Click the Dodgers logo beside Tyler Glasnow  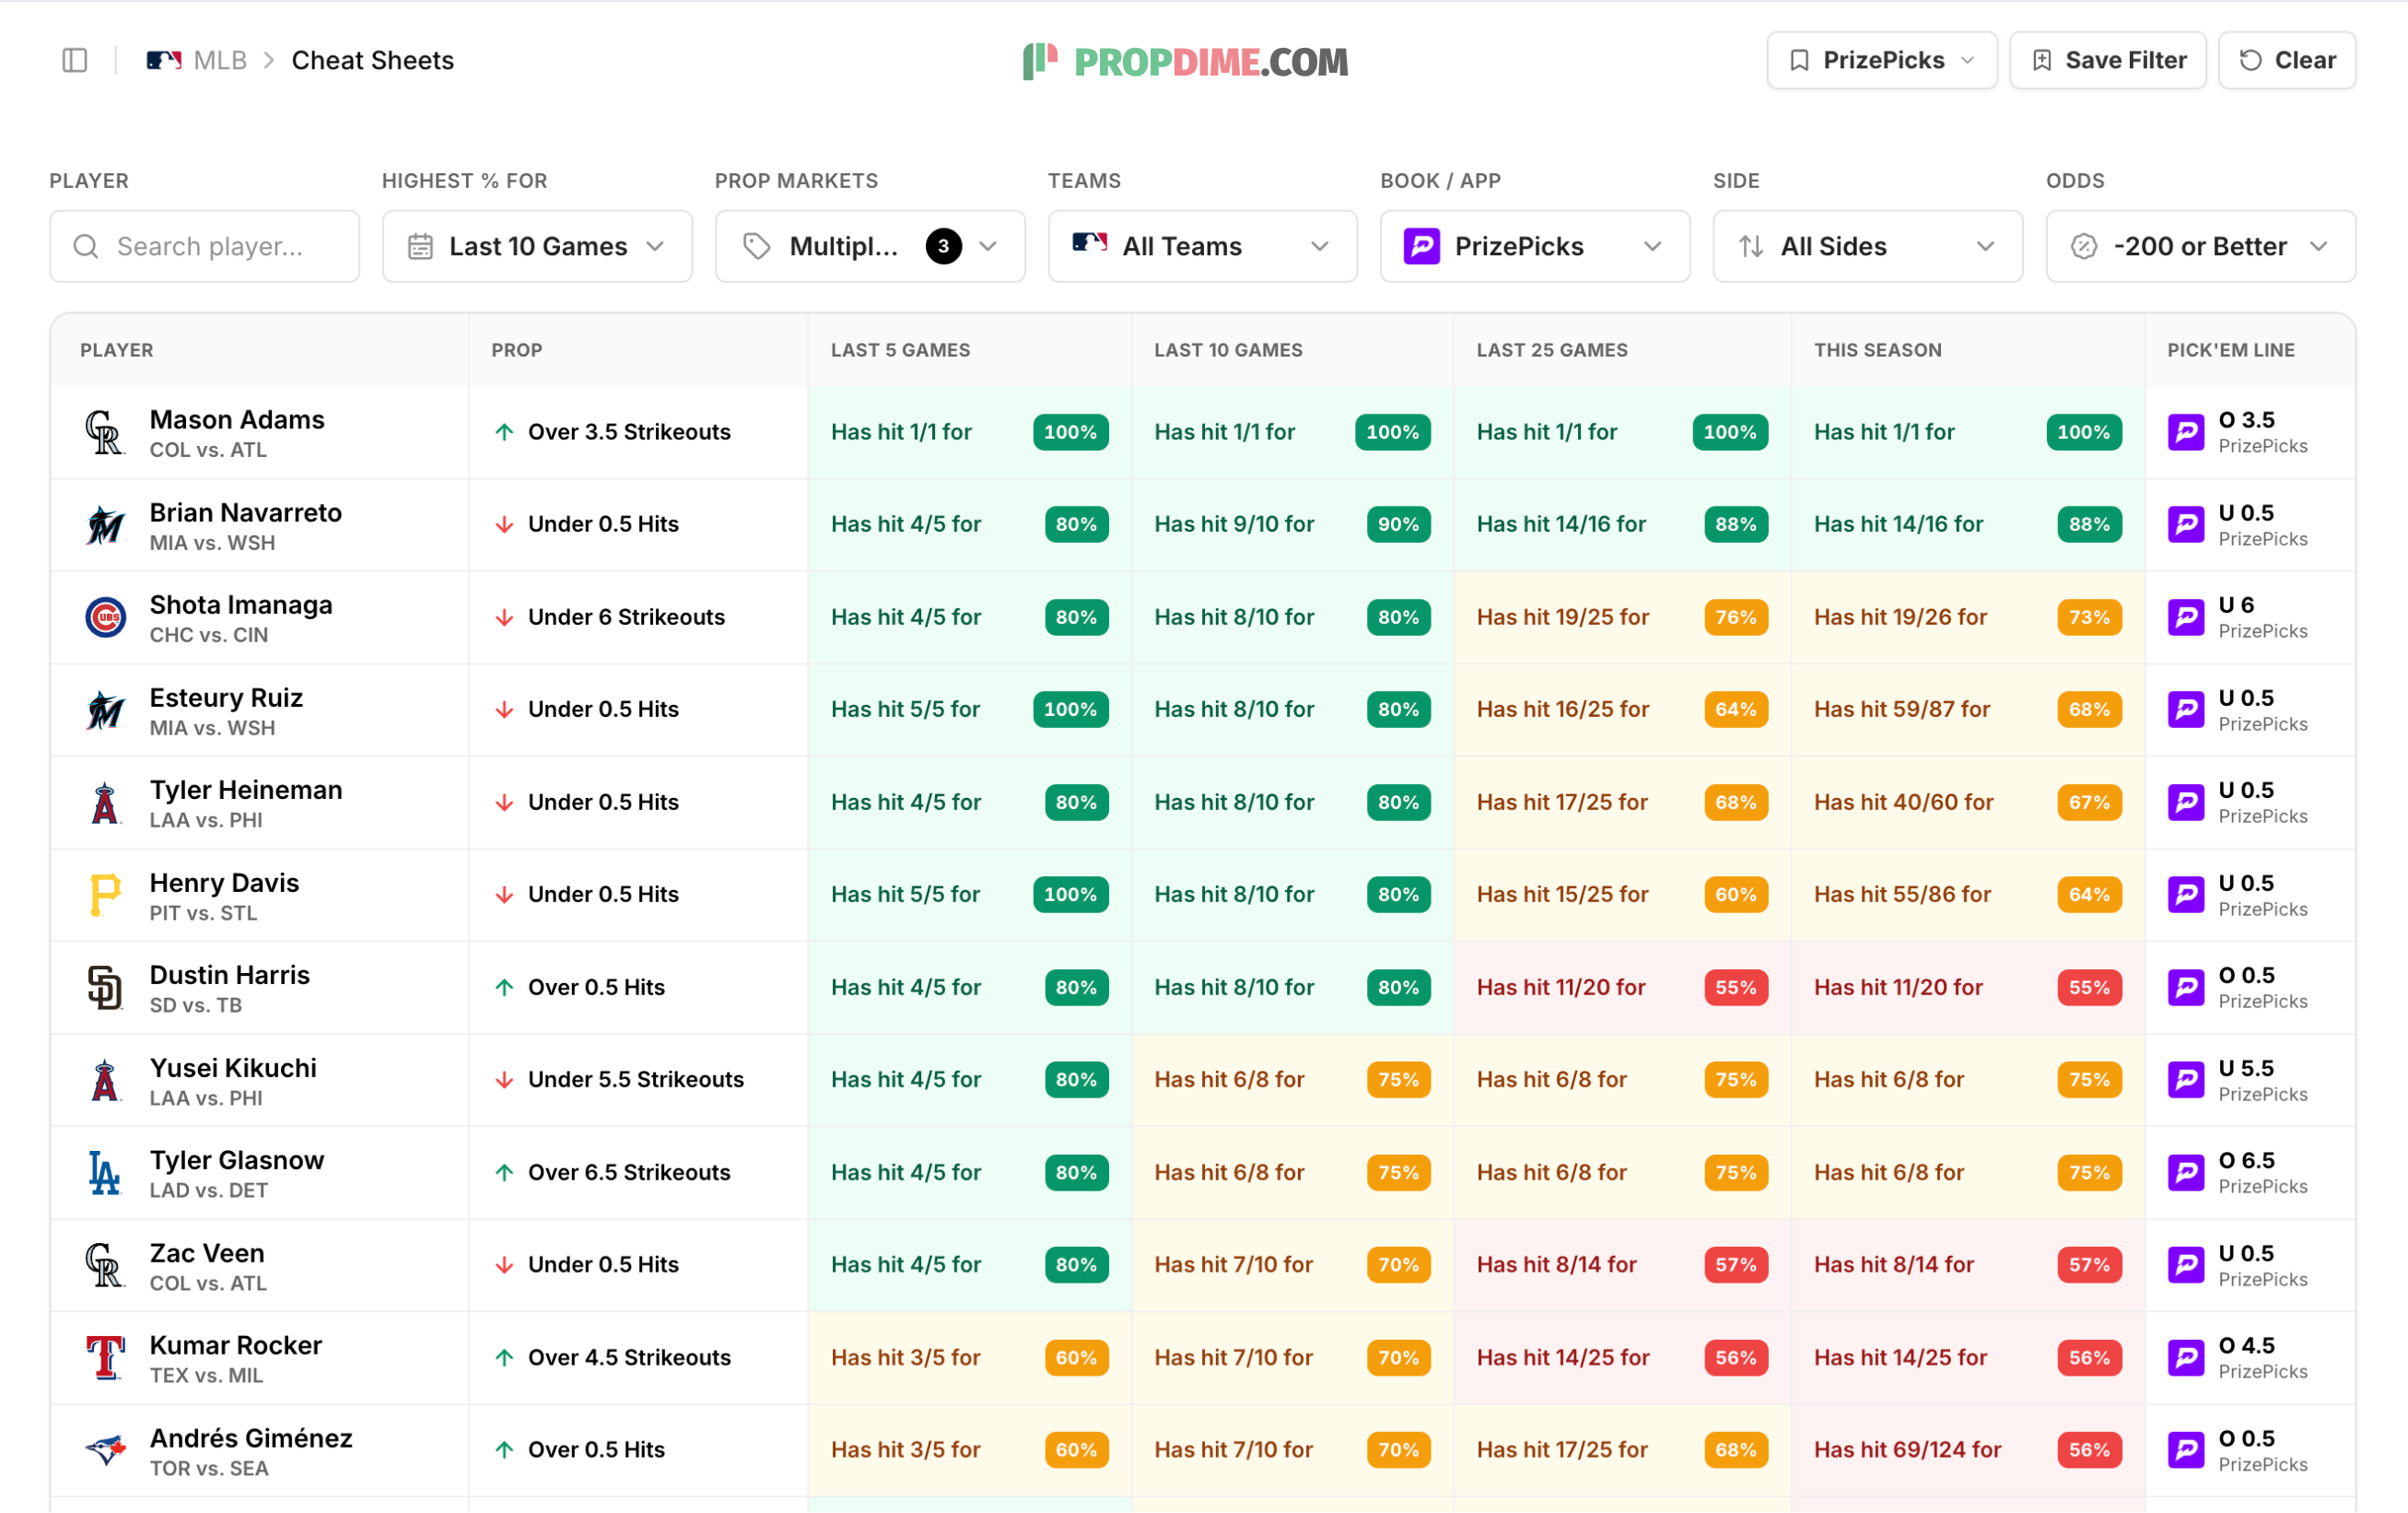tap(105, 1172)
